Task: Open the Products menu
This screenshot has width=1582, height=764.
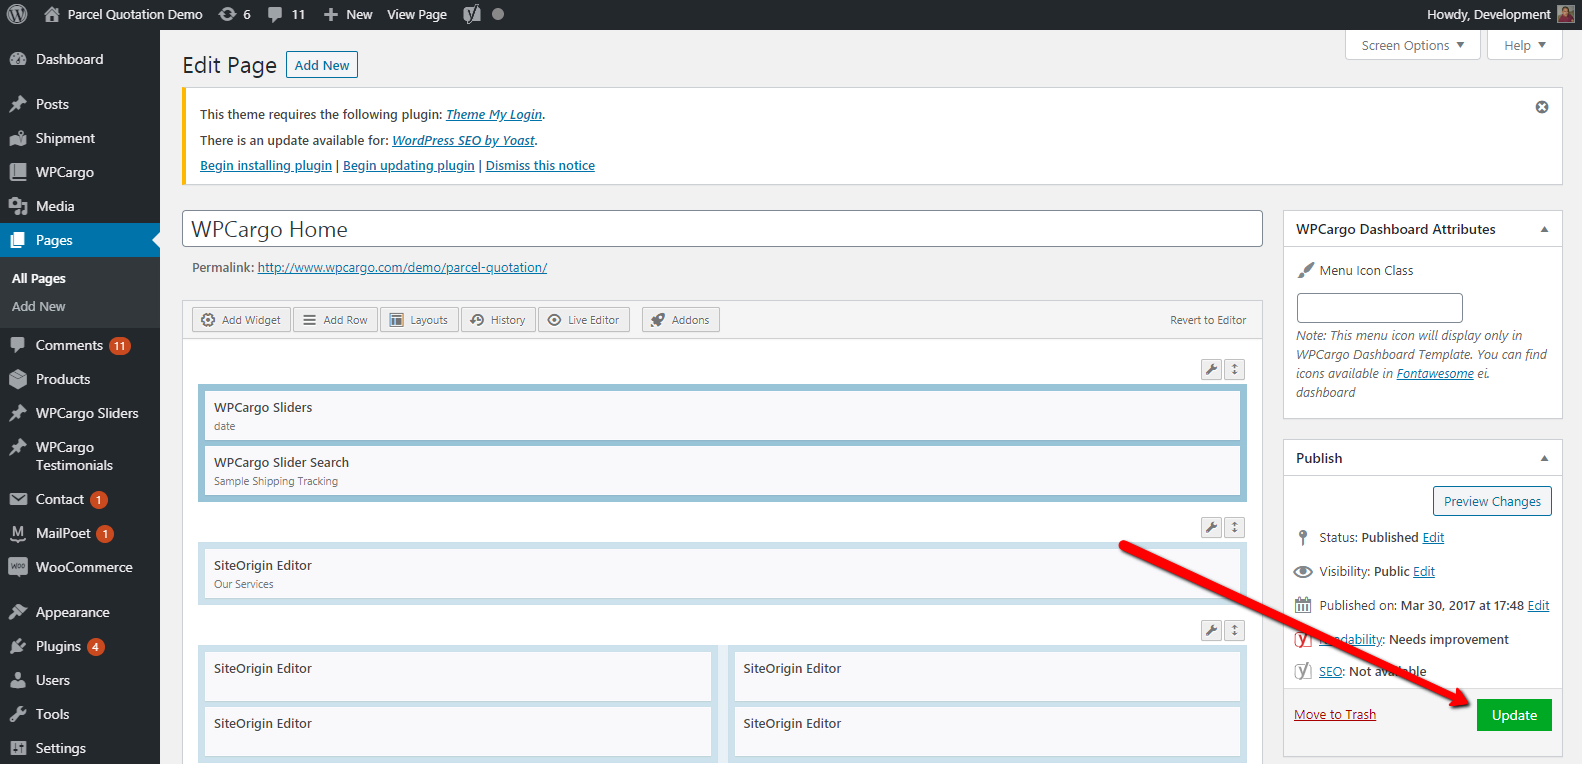Action: 80,379
